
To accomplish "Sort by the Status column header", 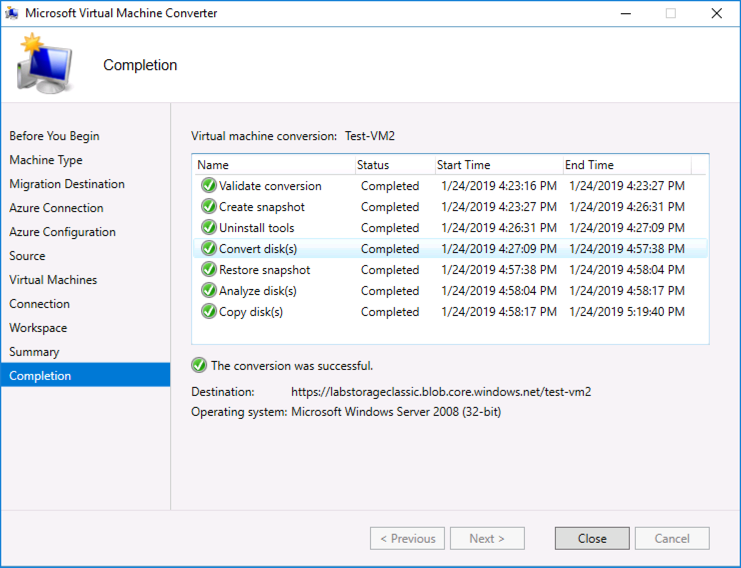I will [395, 165].
